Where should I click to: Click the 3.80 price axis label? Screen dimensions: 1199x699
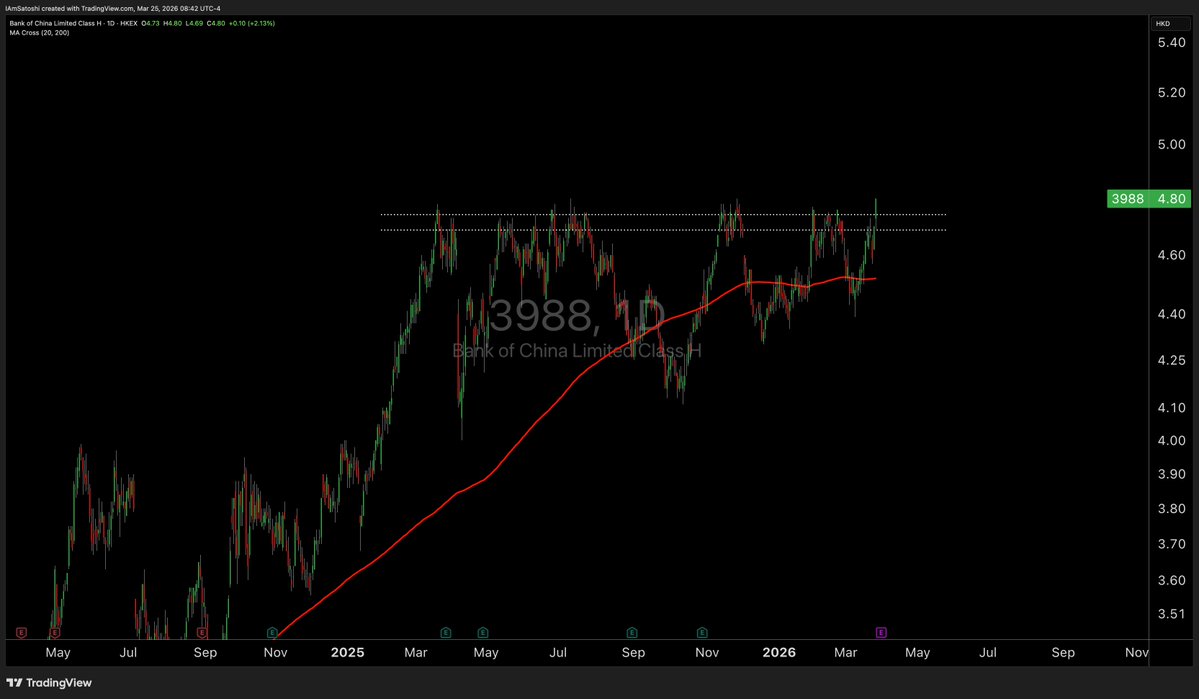pyautogui.click(x=1171, y=509)
